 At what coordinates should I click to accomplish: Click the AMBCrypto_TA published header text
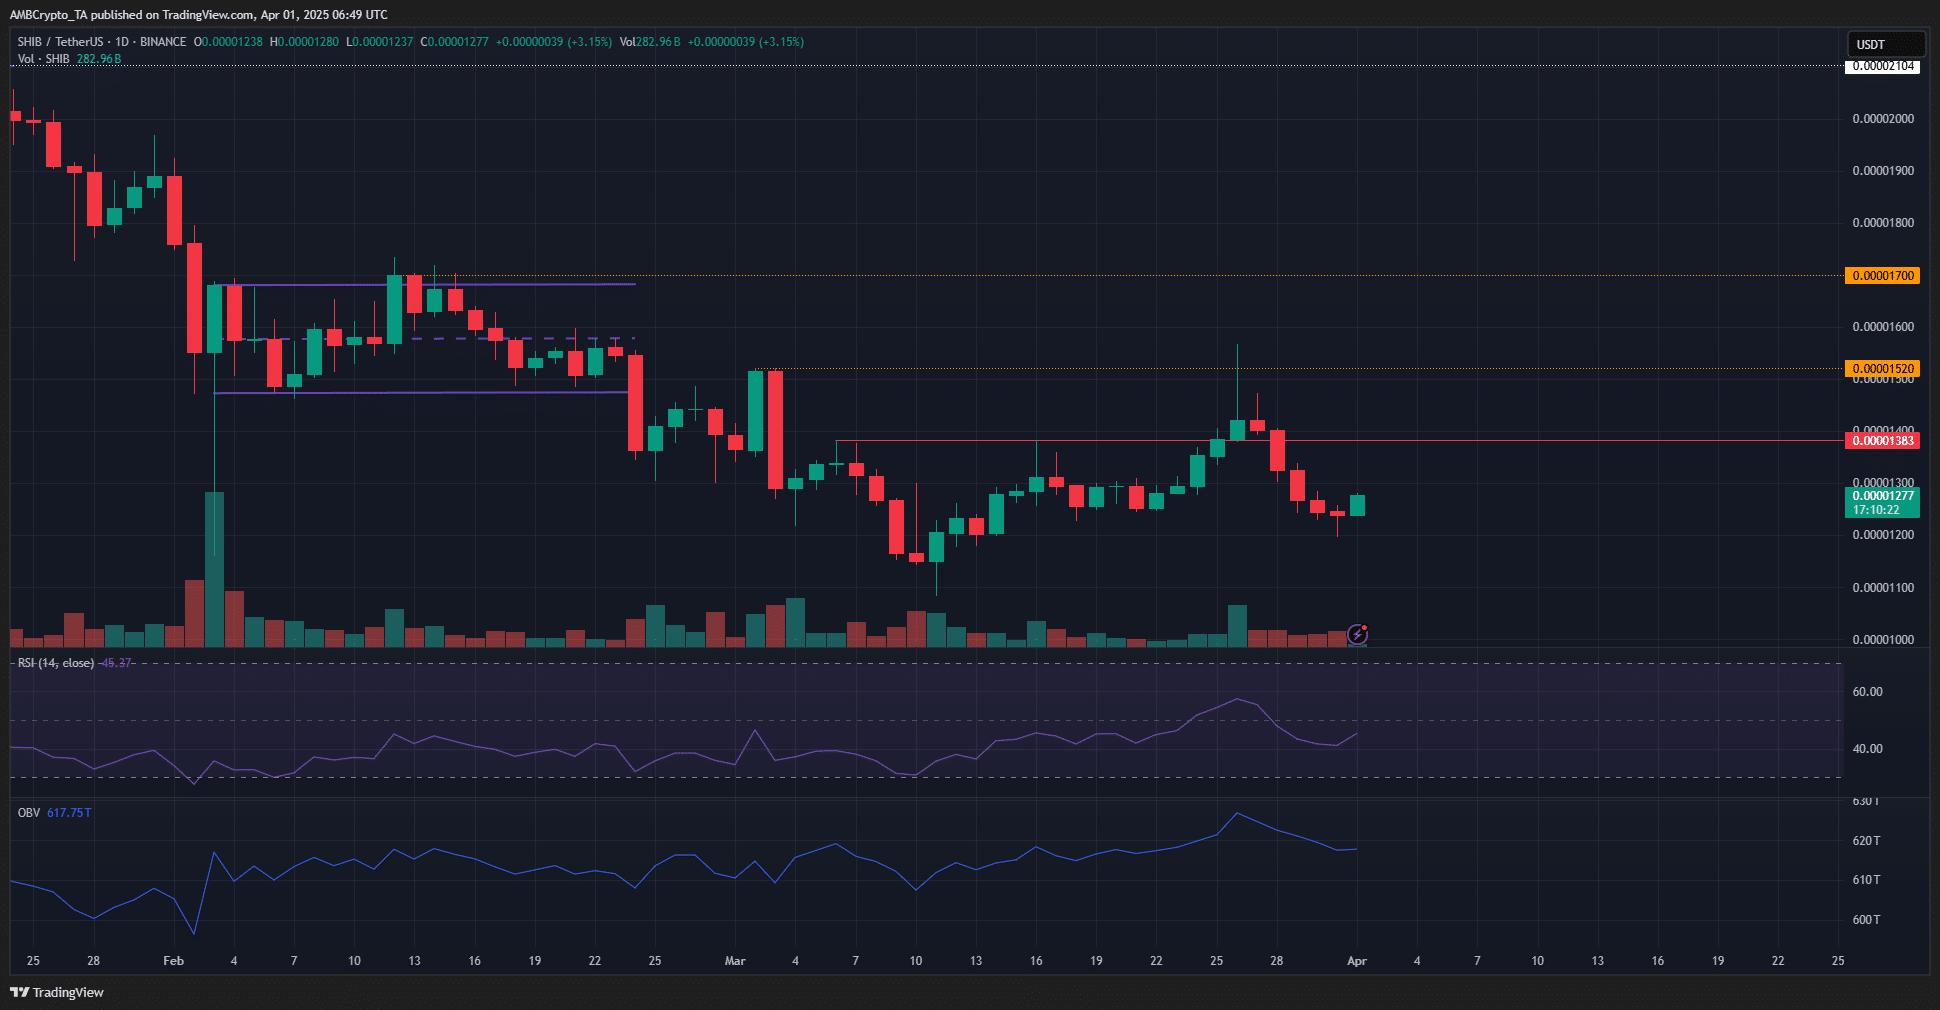tap(198, 15)
